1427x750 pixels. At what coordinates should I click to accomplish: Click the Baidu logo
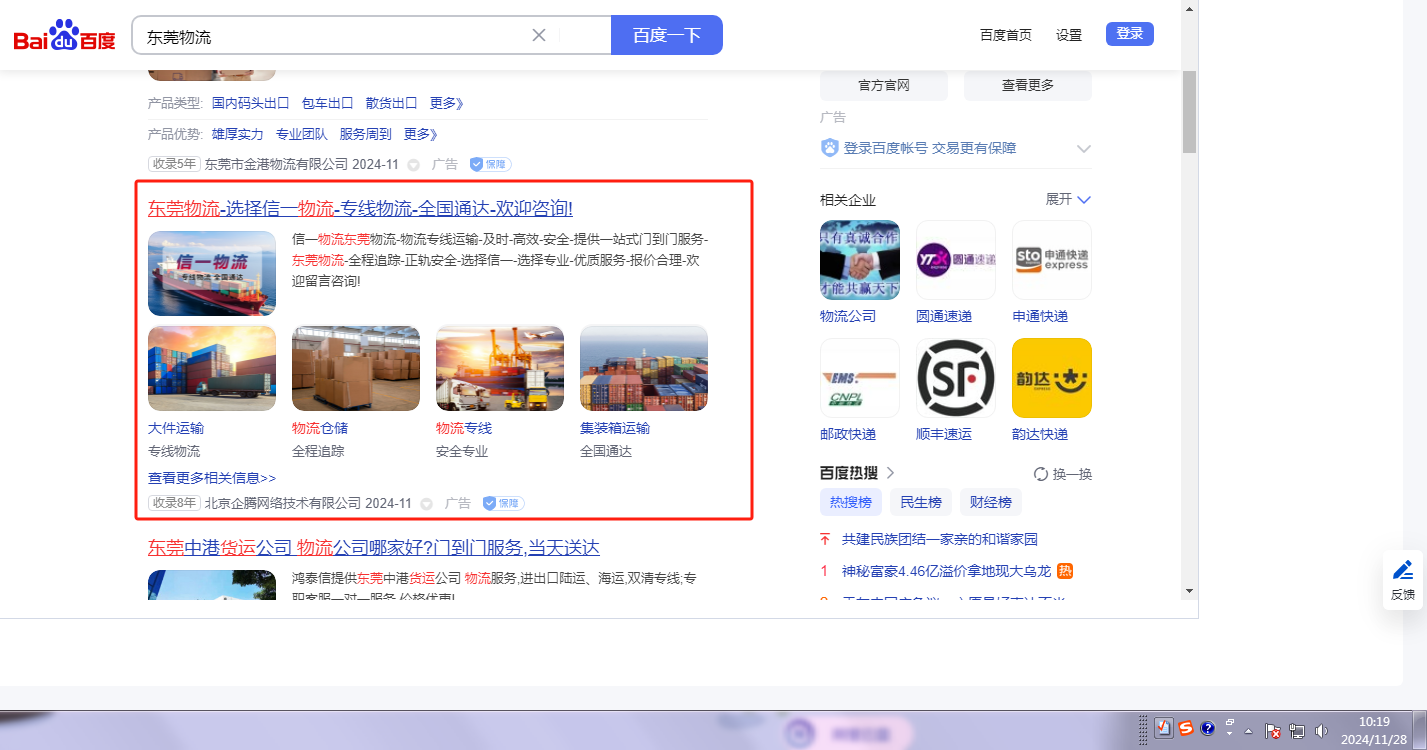point(64,37)
